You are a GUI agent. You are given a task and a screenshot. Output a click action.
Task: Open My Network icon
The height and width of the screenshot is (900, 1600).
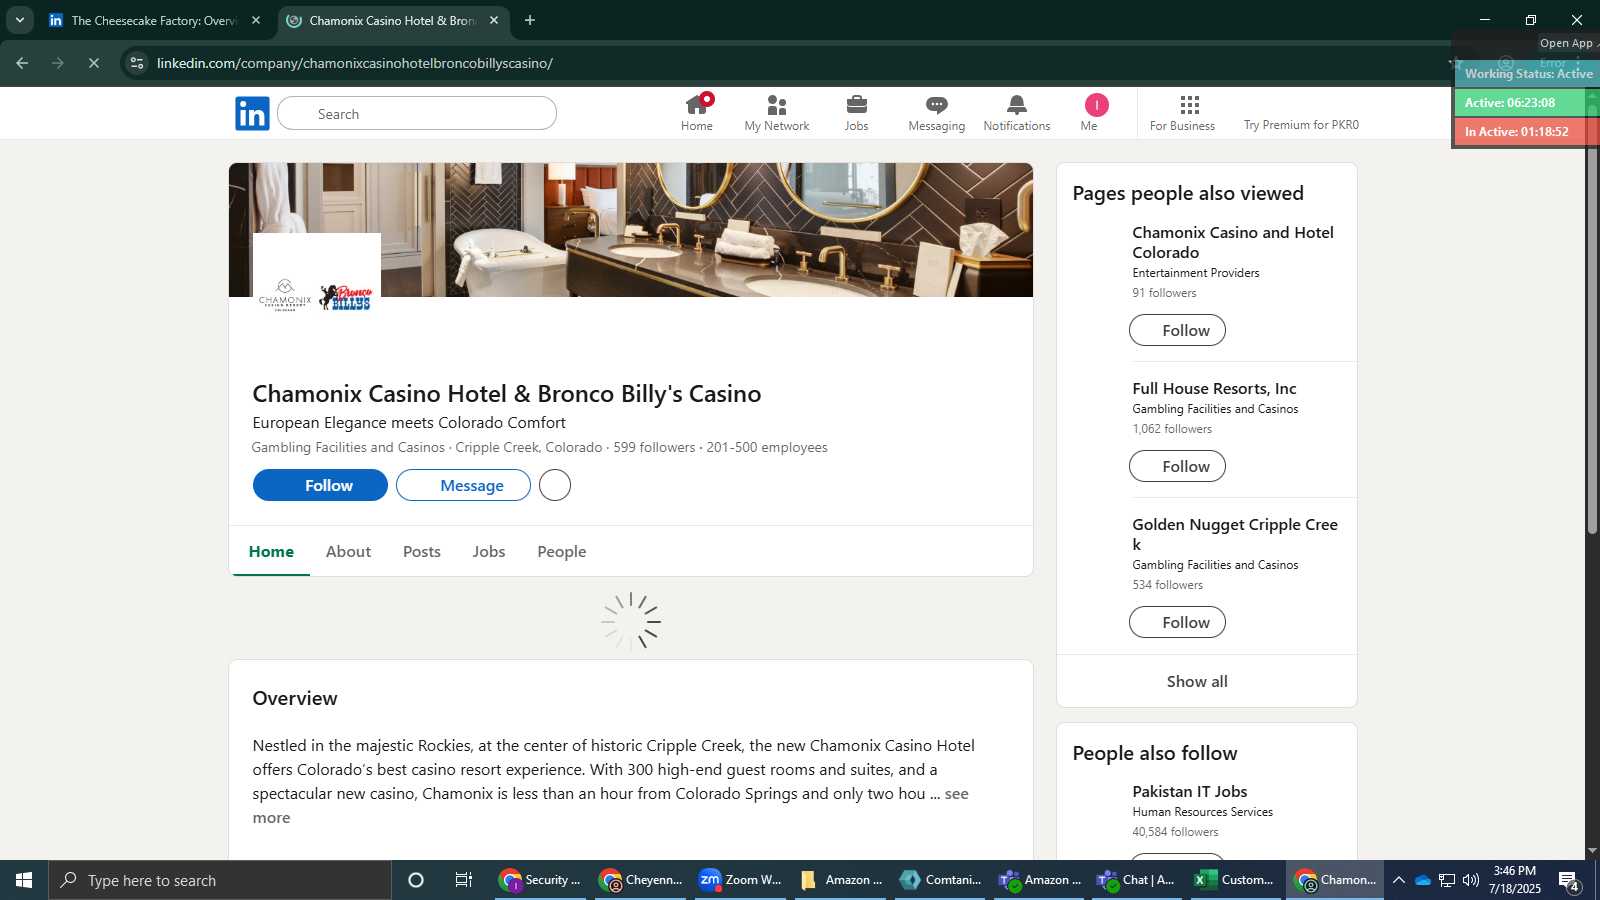(777, 113)
